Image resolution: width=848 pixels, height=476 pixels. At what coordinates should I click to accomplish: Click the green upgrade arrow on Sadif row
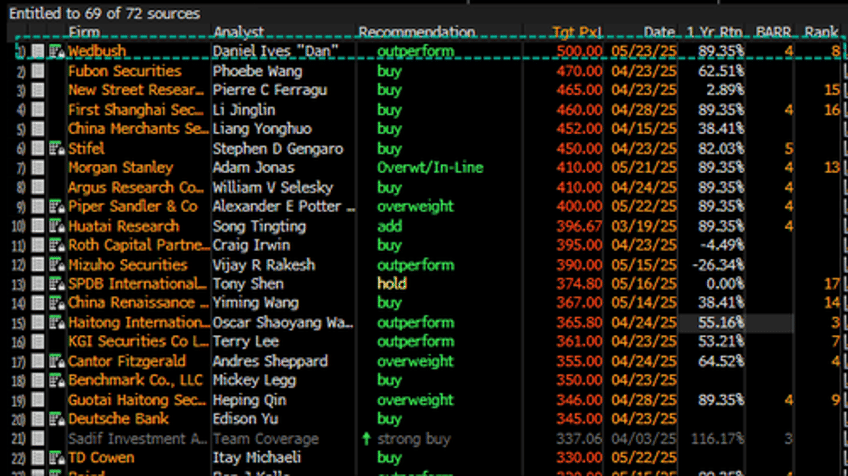[x=366, y=439]
